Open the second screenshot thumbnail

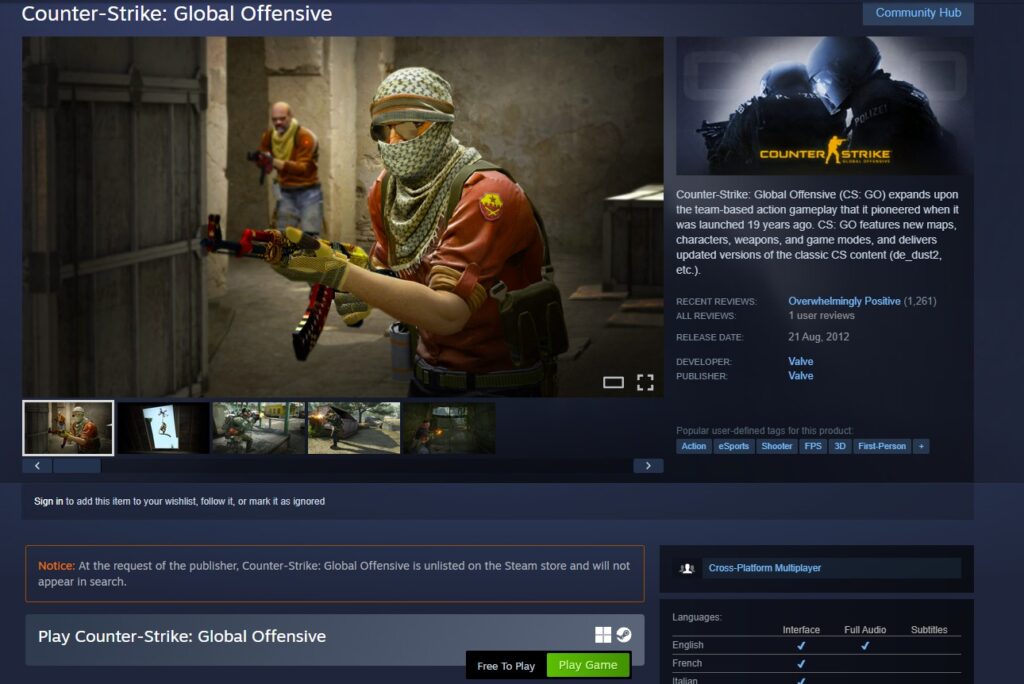[162, 427]
